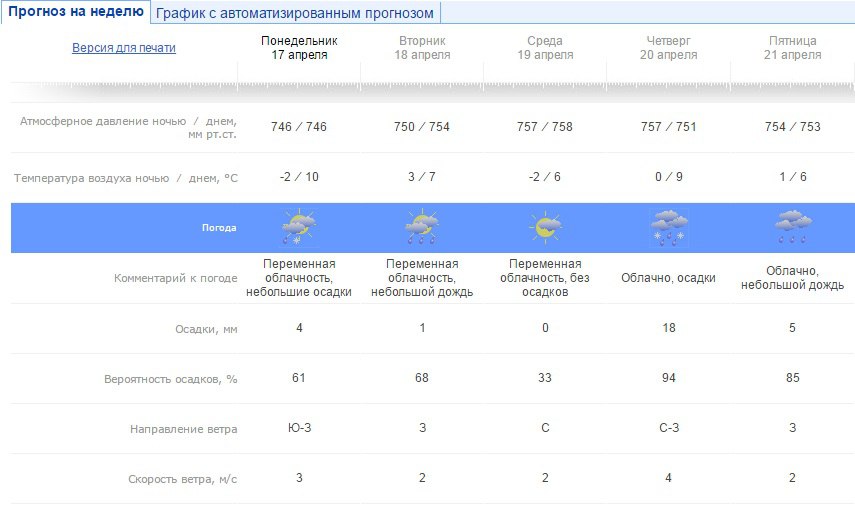Click Friday's cloudy light rain icon
The image size is (855, 517).
[793, 227]
